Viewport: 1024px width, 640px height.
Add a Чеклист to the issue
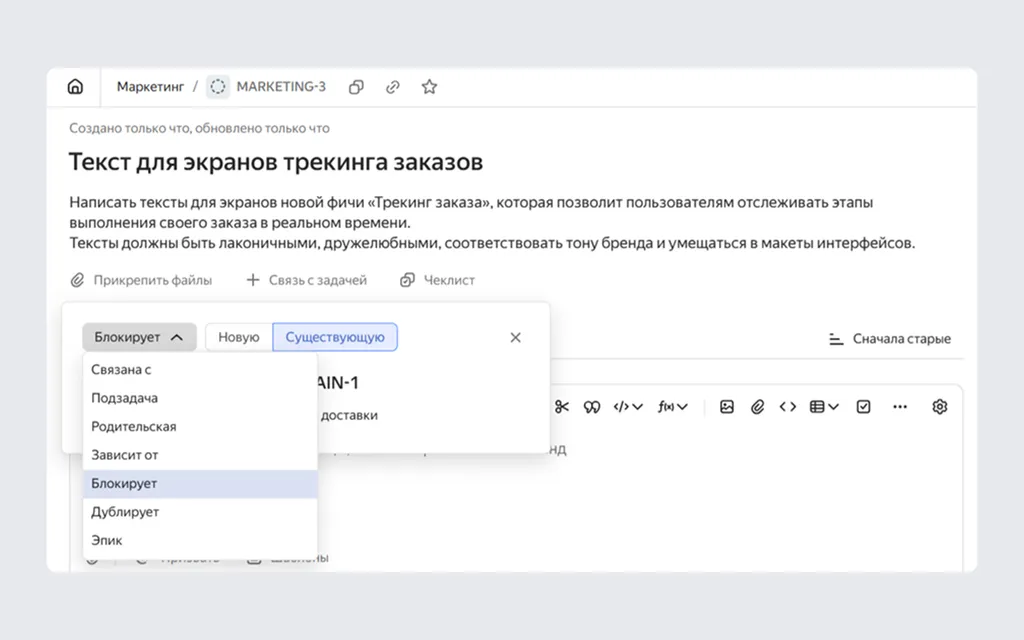tap(437, 280)
